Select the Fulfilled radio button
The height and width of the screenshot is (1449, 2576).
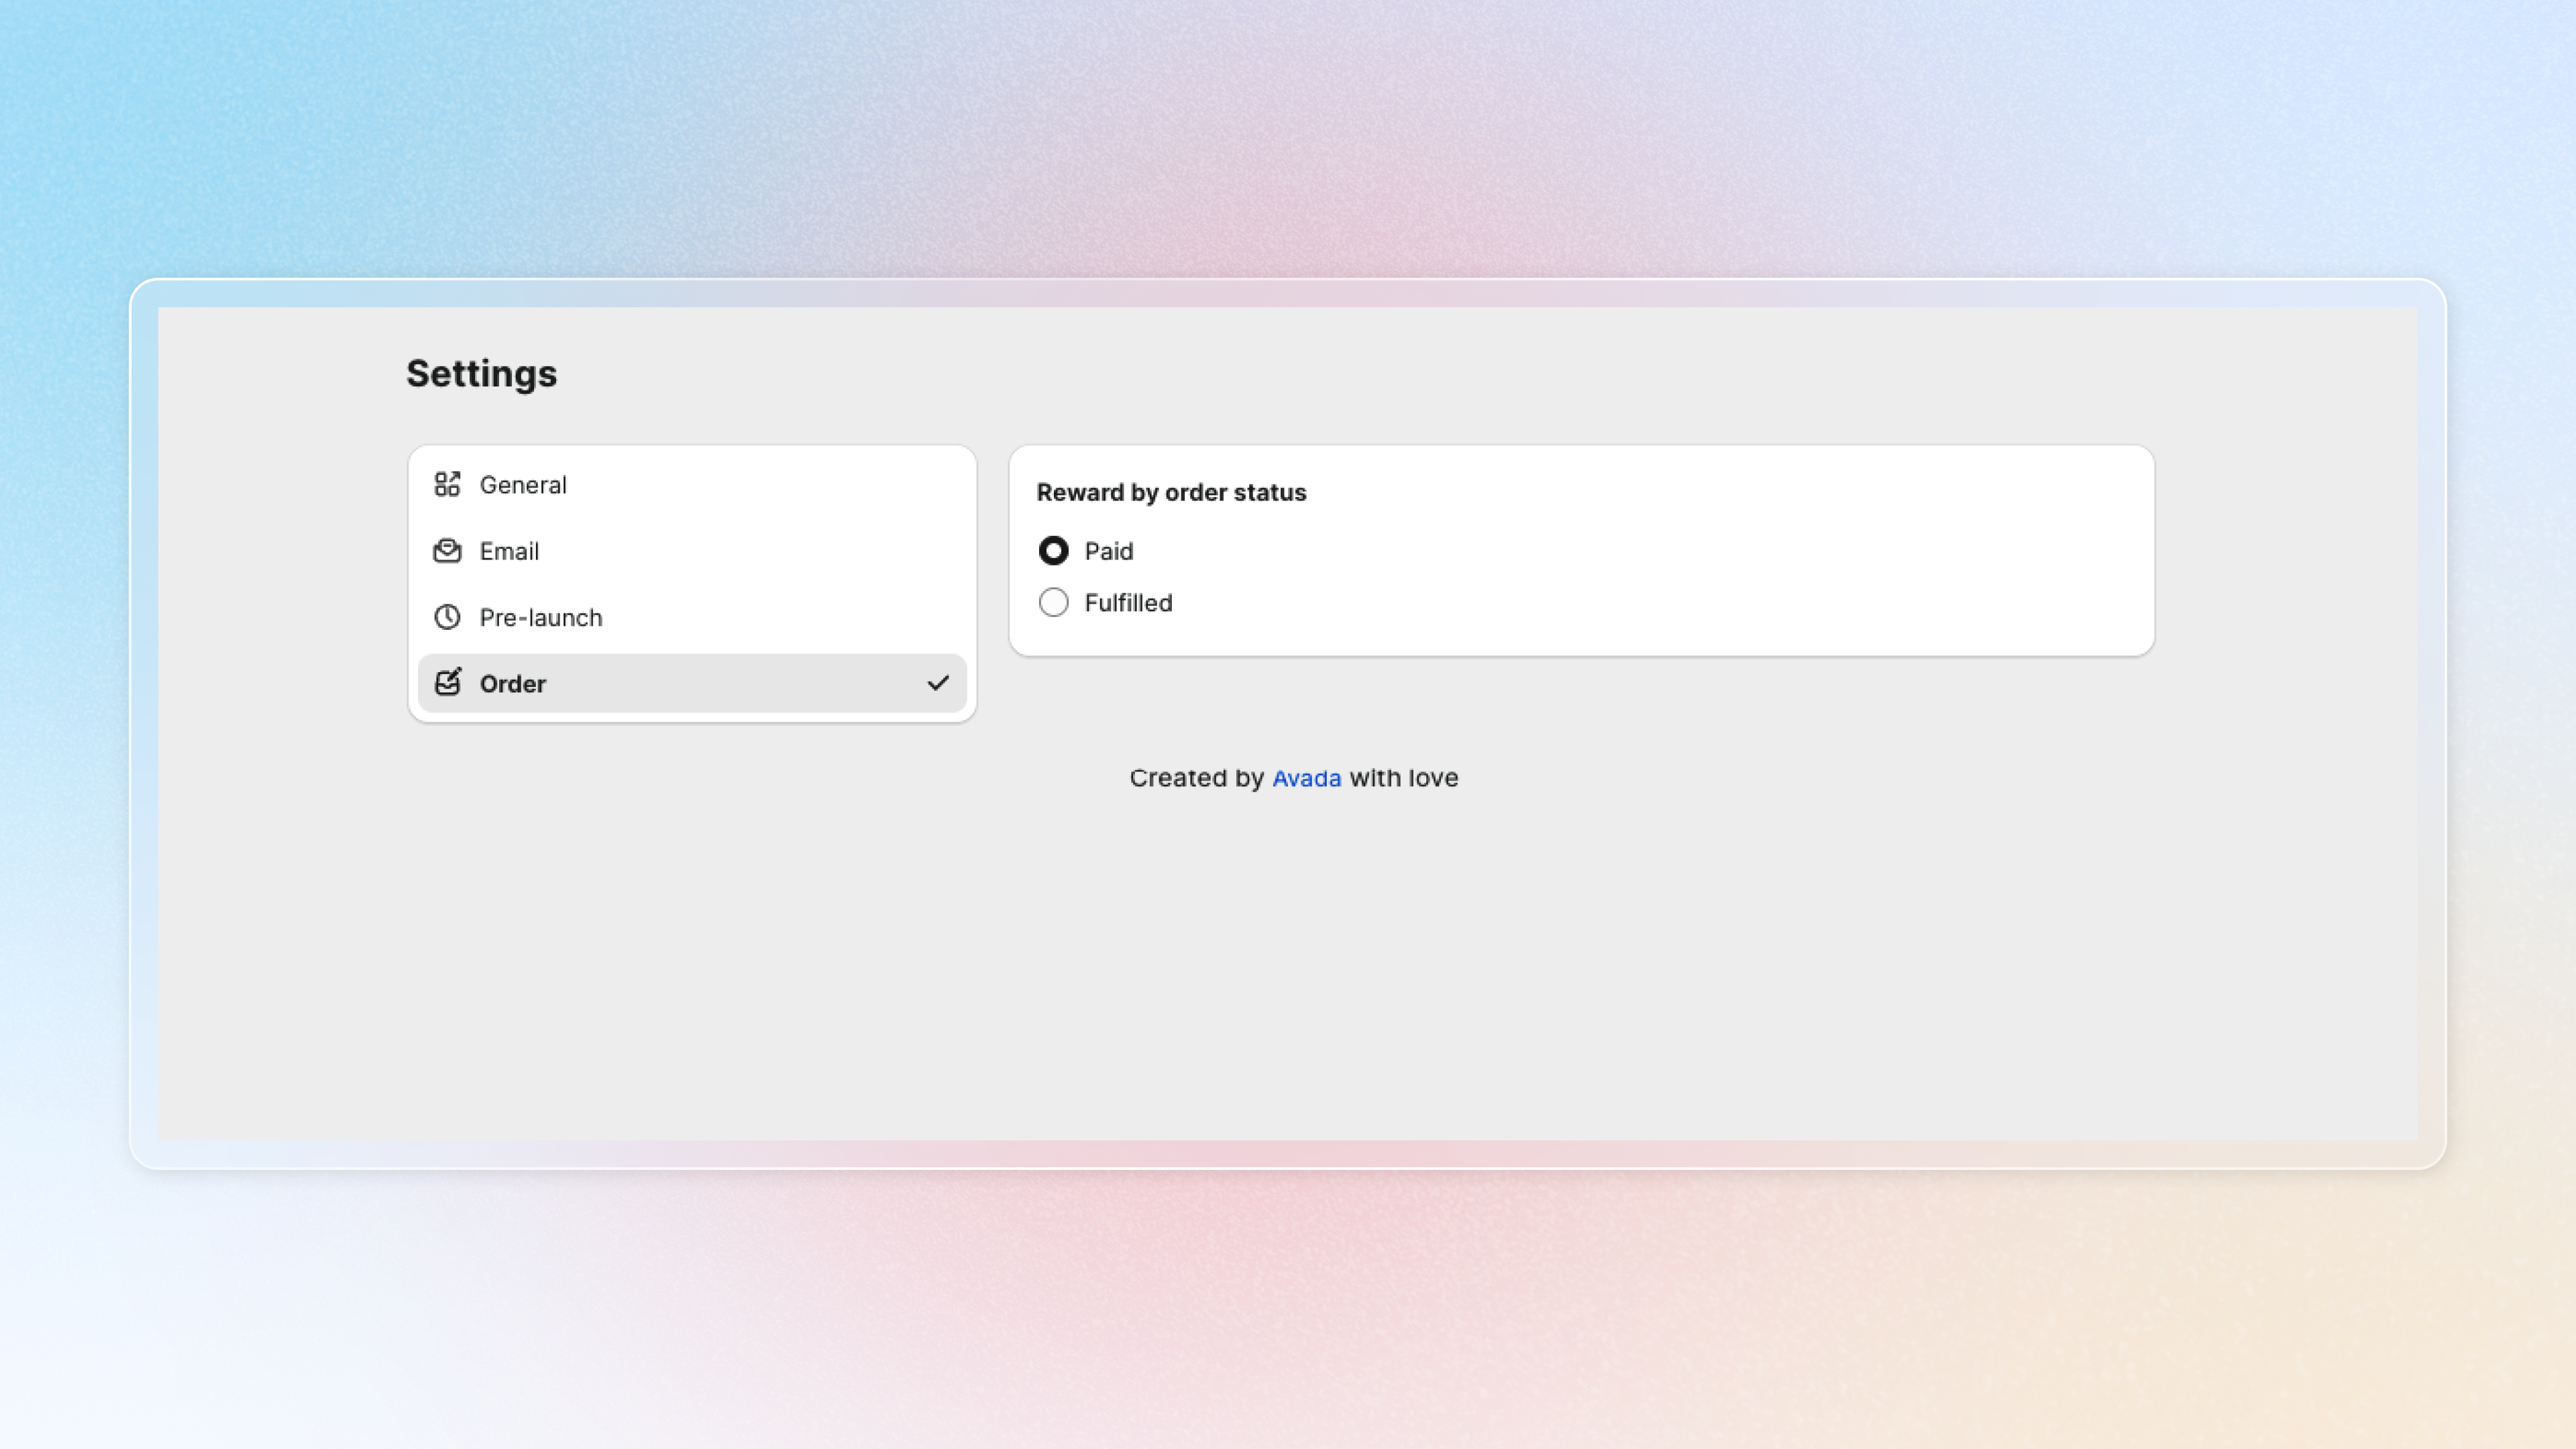[x=1053, y=603]
